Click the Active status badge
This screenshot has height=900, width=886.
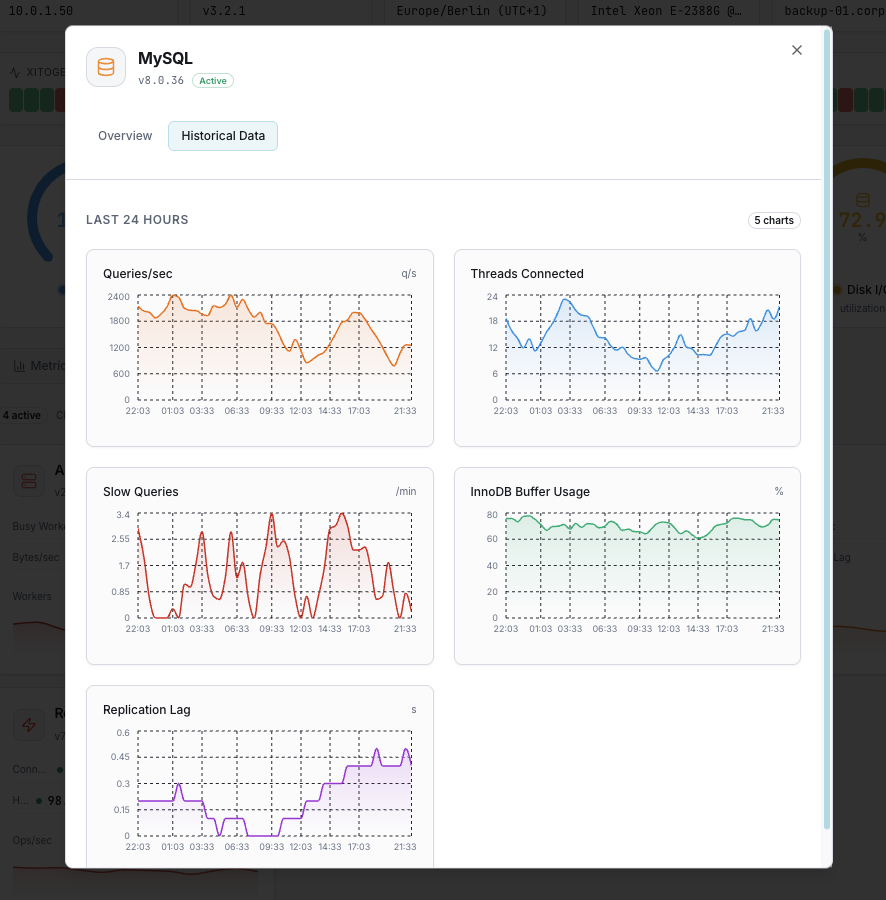(x=212, y=81)
